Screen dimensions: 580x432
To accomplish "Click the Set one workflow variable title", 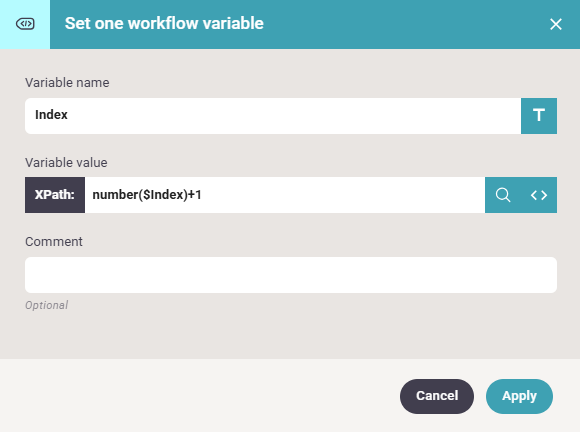I will click(x=164, y=24).
